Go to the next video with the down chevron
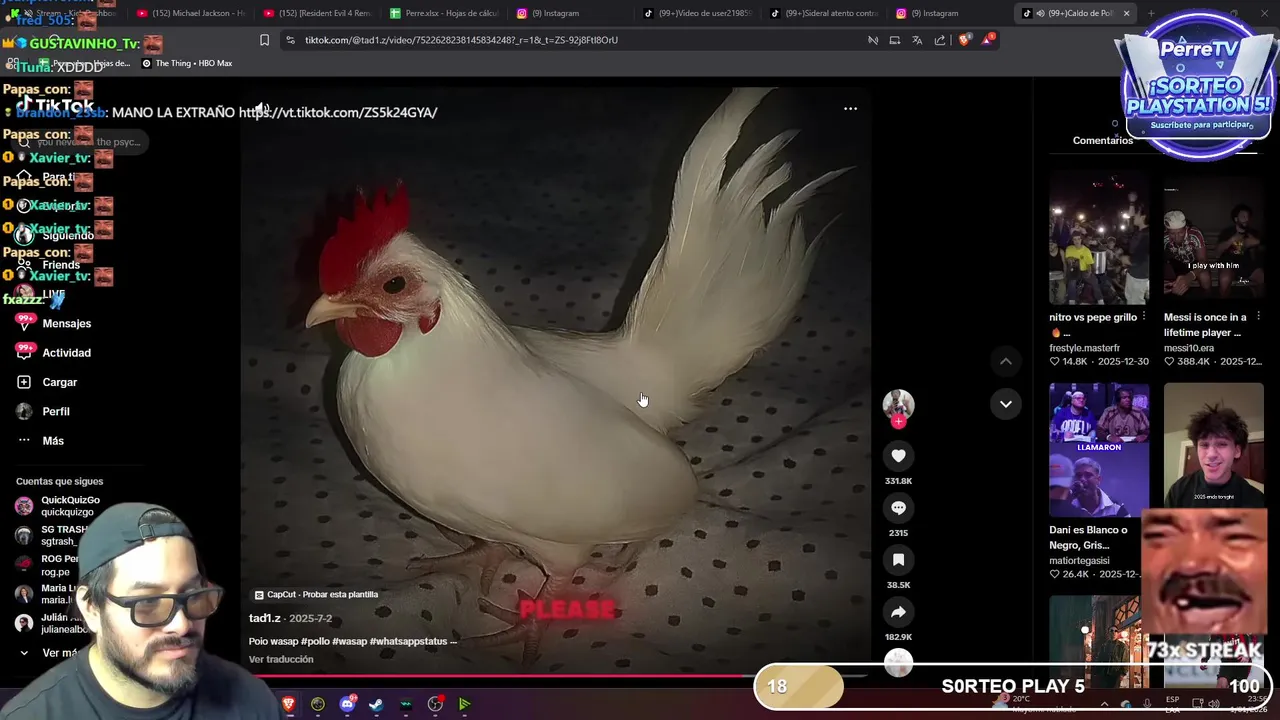This screenshot has height=720, width=1280. coord(1006,404)
